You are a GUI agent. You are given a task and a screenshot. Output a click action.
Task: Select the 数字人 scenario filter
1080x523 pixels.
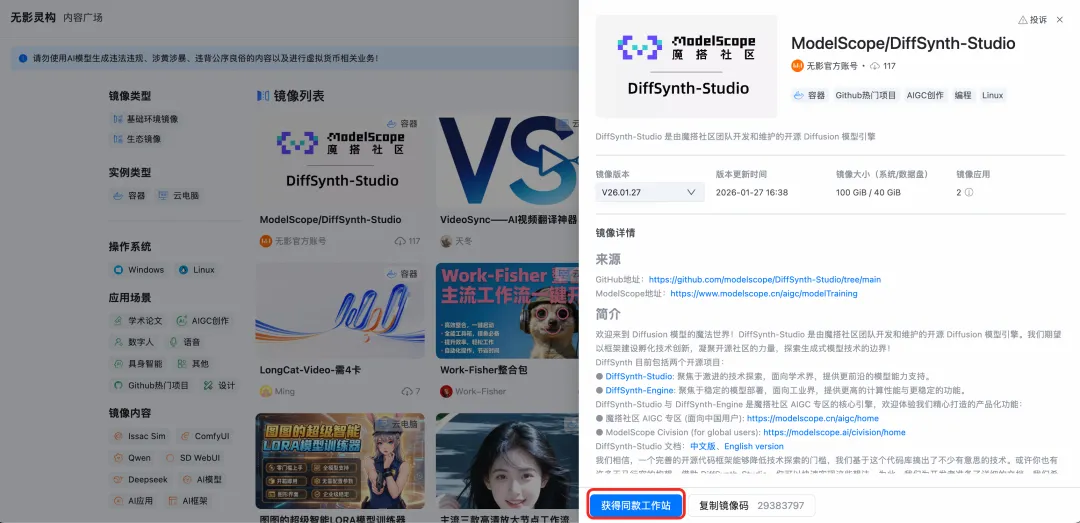tap(134, 342)
